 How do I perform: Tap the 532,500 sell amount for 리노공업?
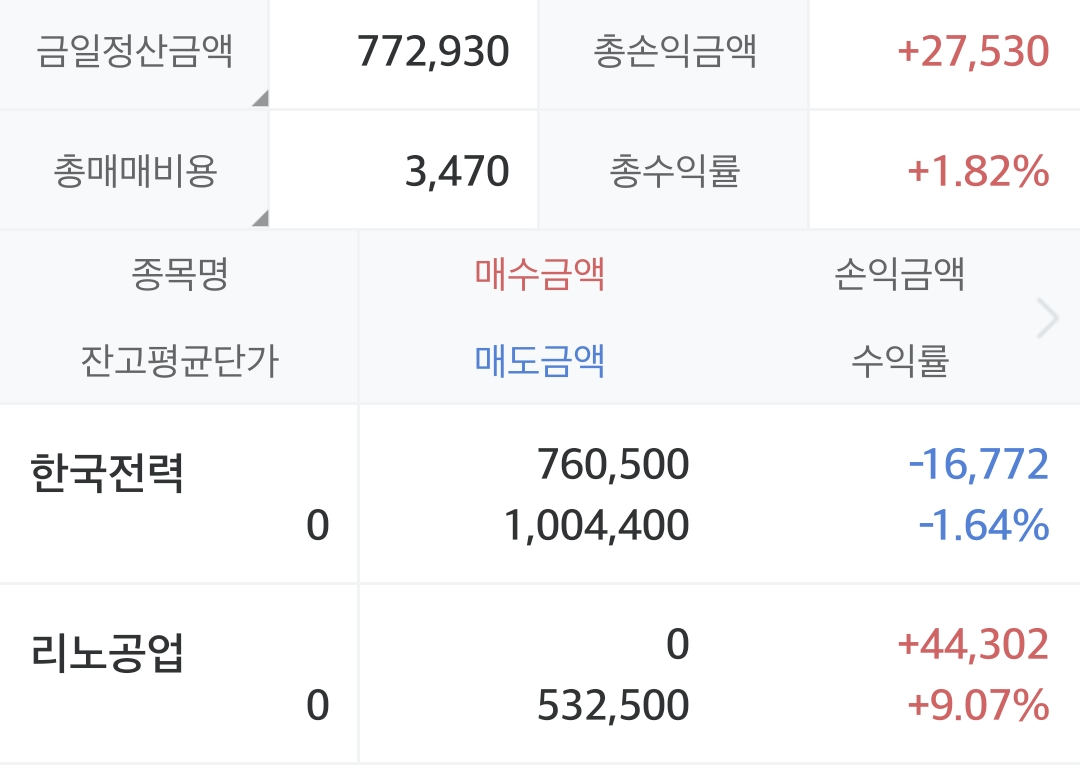(x=613, y=705)
